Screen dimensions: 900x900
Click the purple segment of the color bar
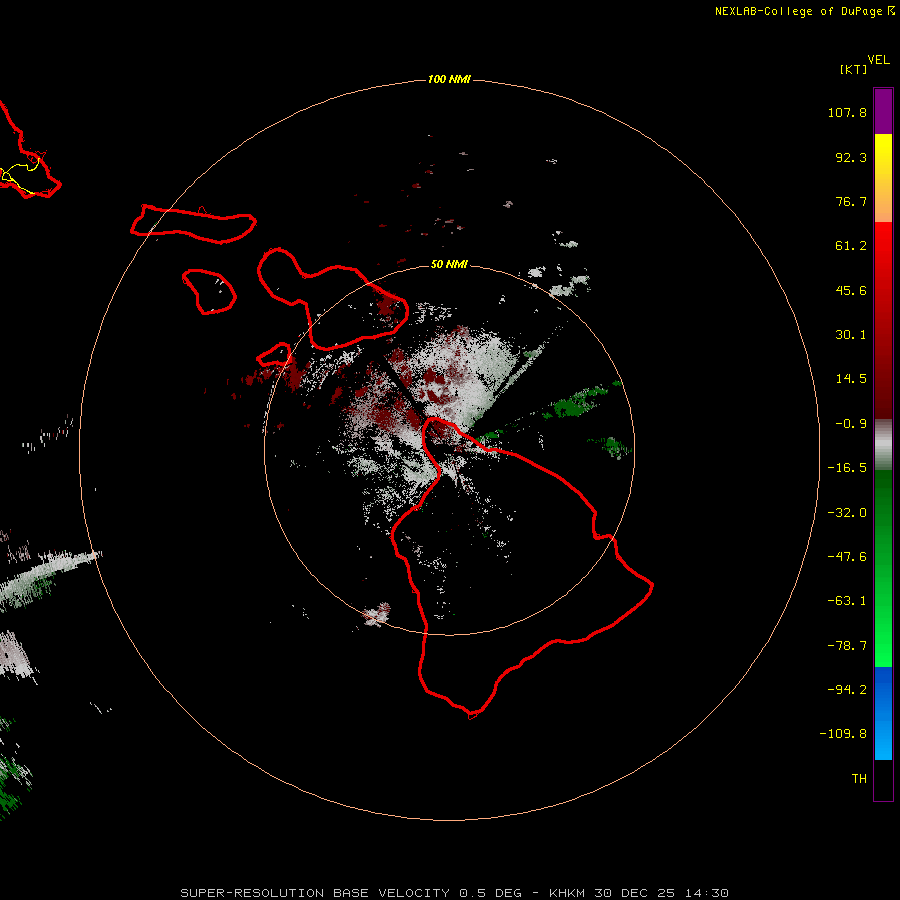tap(883, 111)
